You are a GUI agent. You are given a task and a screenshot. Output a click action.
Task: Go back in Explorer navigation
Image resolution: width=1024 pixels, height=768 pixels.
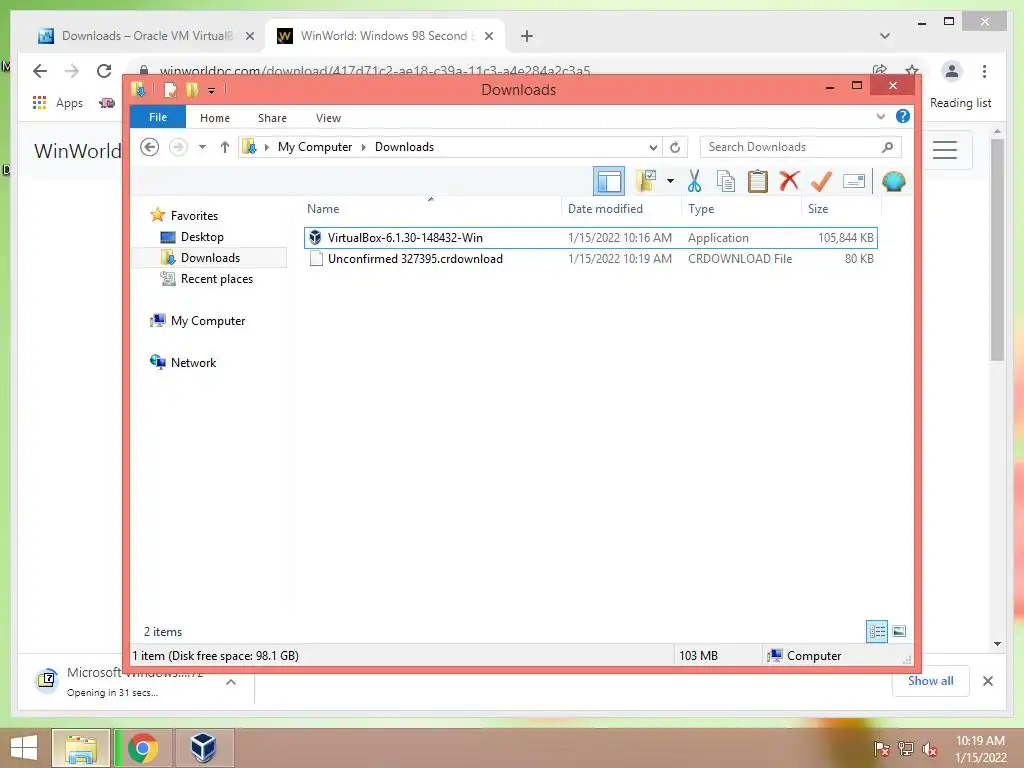click(x=150, y=147)
